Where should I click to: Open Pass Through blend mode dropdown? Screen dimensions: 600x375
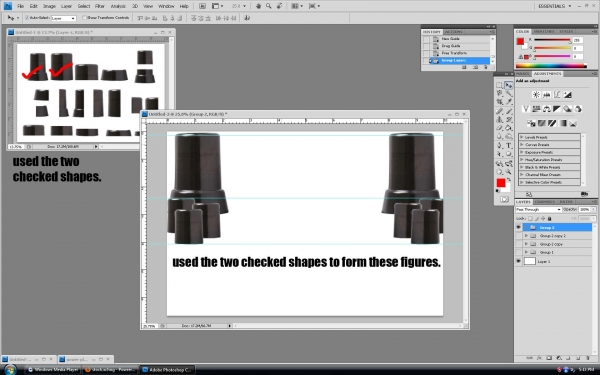pos(538,210)
